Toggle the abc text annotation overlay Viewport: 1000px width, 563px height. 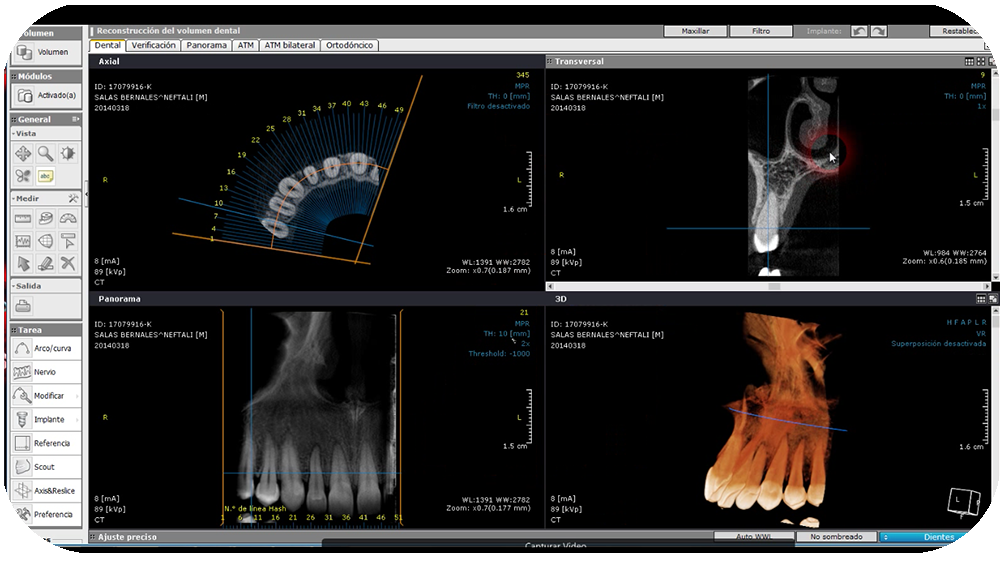pyautogui.click(x=46, y=176)
